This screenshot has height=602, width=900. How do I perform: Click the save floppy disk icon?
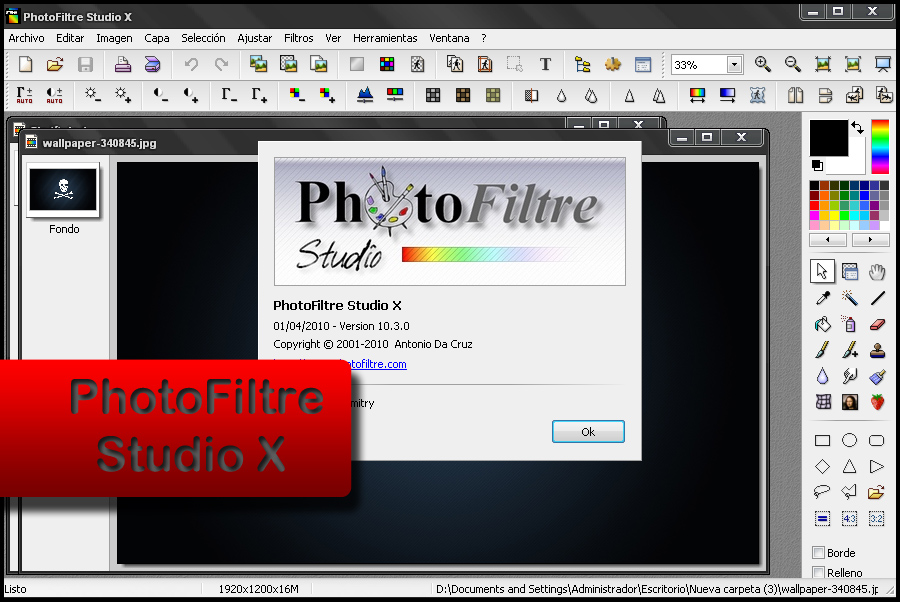85,64
